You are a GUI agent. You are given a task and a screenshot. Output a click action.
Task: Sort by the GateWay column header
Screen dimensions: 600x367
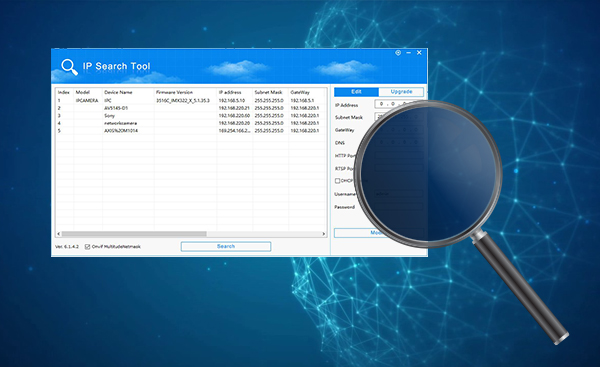pos(300,92)
